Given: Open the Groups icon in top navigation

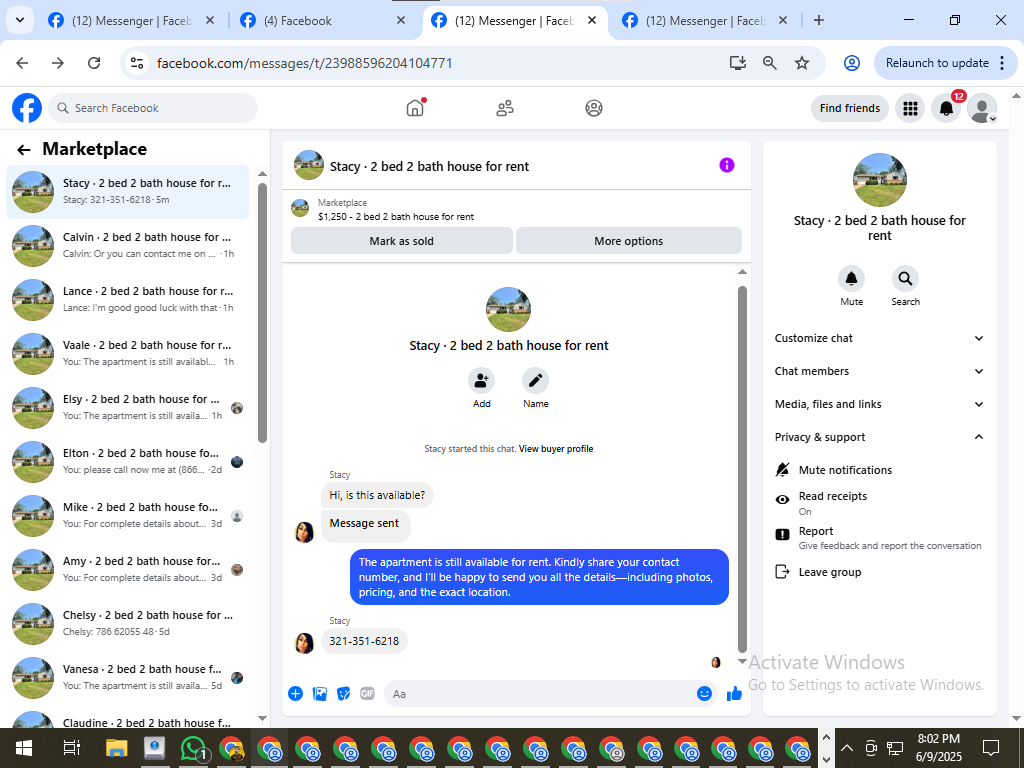Looking at the screenshot, I should [x=594, y=108].
